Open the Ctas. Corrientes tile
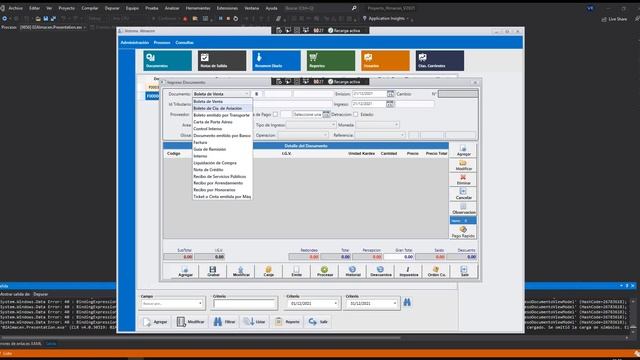Screen dimensions: 640x360 click(x=440, y=60)
